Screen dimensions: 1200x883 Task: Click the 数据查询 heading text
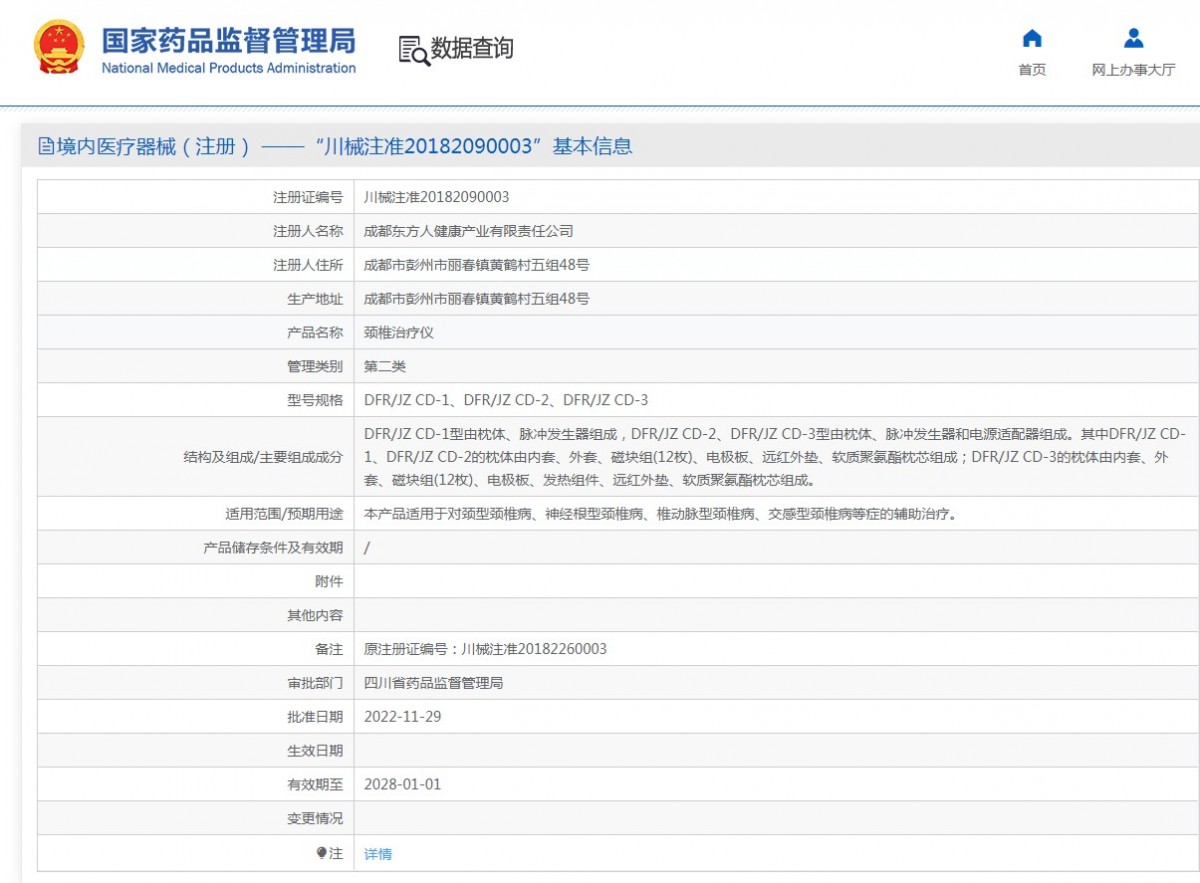pos(472,48)
